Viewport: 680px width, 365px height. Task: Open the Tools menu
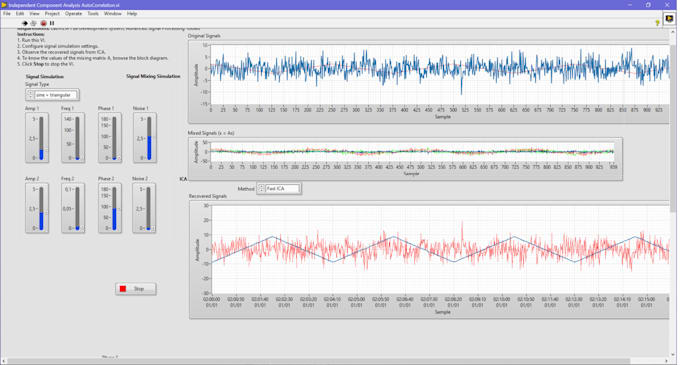pyautogui.click(x=93, y=13)
